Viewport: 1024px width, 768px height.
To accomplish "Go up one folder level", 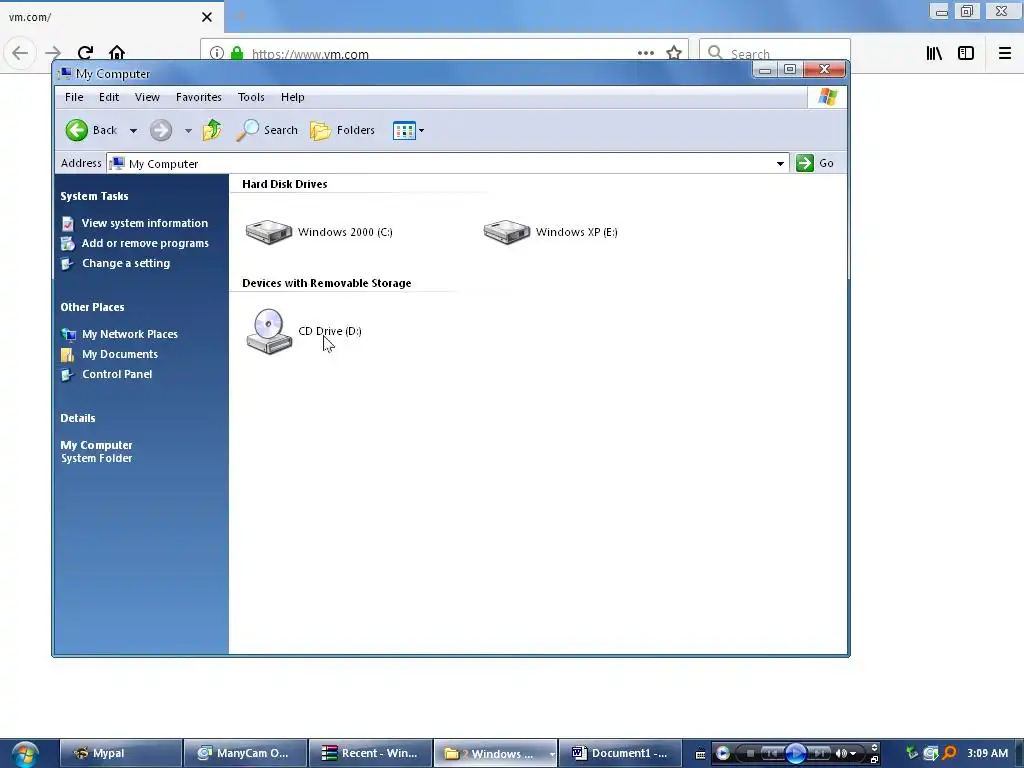I will pos(212,130).
